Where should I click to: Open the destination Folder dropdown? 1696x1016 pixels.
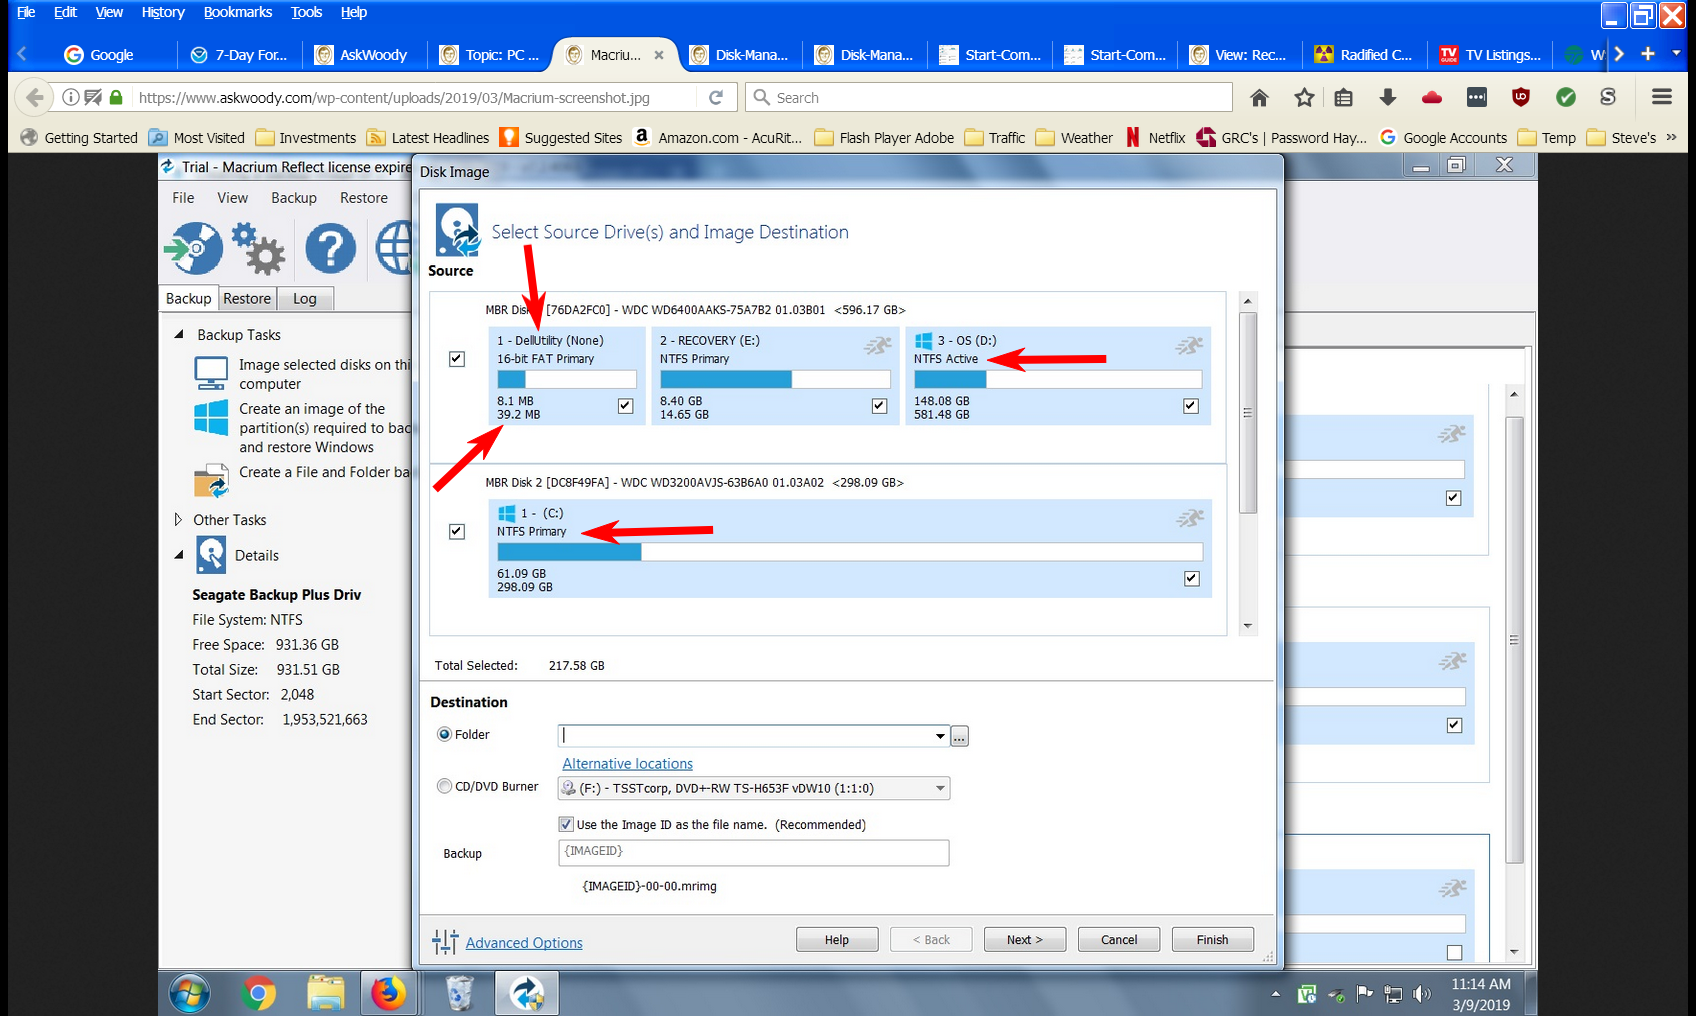pyautogui.click(x=940, y=736)
